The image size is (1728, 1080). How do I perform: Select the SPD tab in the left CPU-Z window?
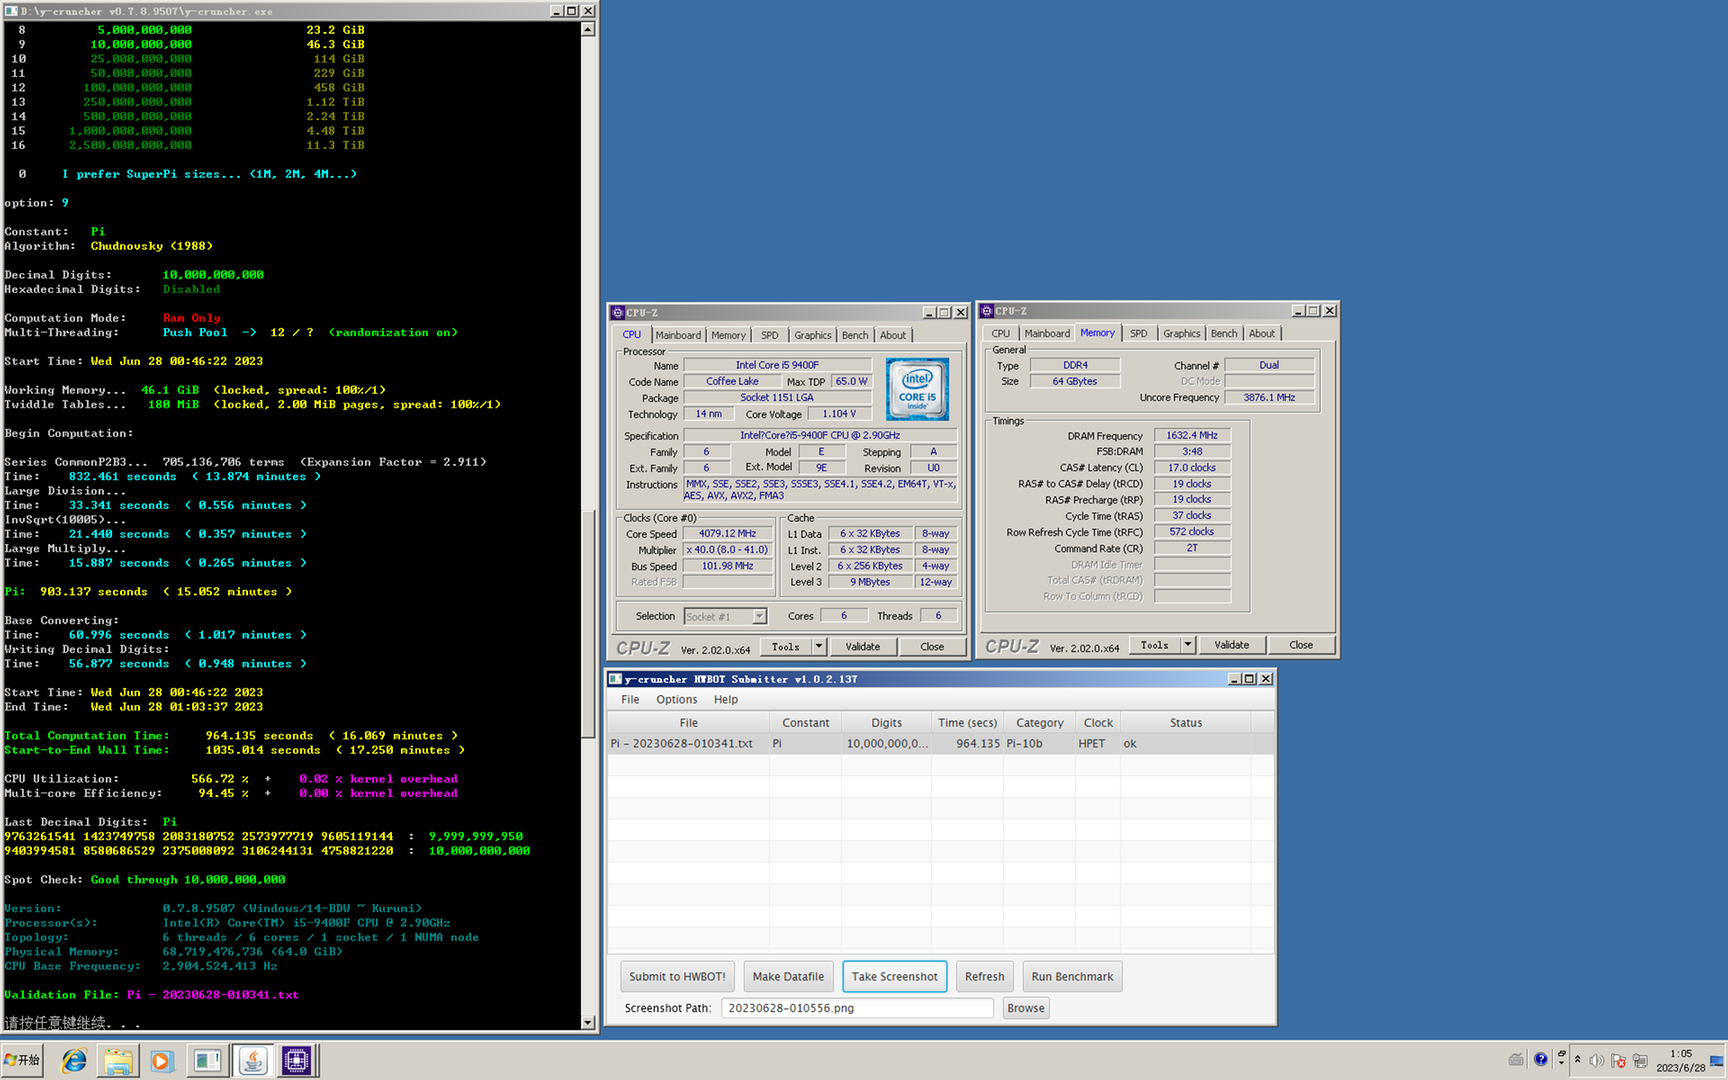coord(769,336)
